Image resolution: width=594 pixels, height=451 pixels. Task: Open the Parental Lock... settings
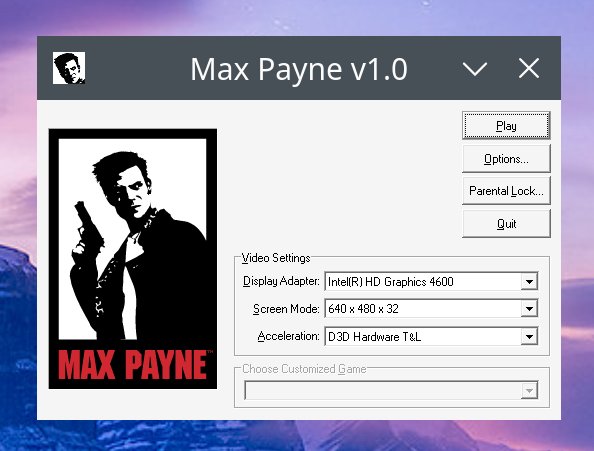coord(506,191)
